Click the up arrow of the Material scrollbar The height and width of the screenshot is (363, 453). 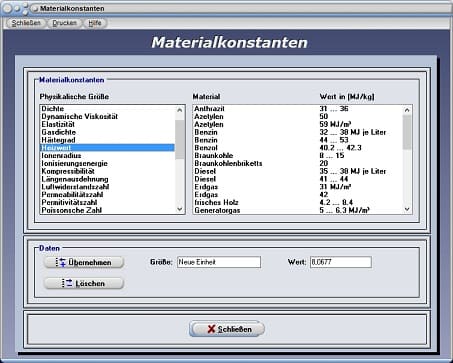tap(407, 110)
